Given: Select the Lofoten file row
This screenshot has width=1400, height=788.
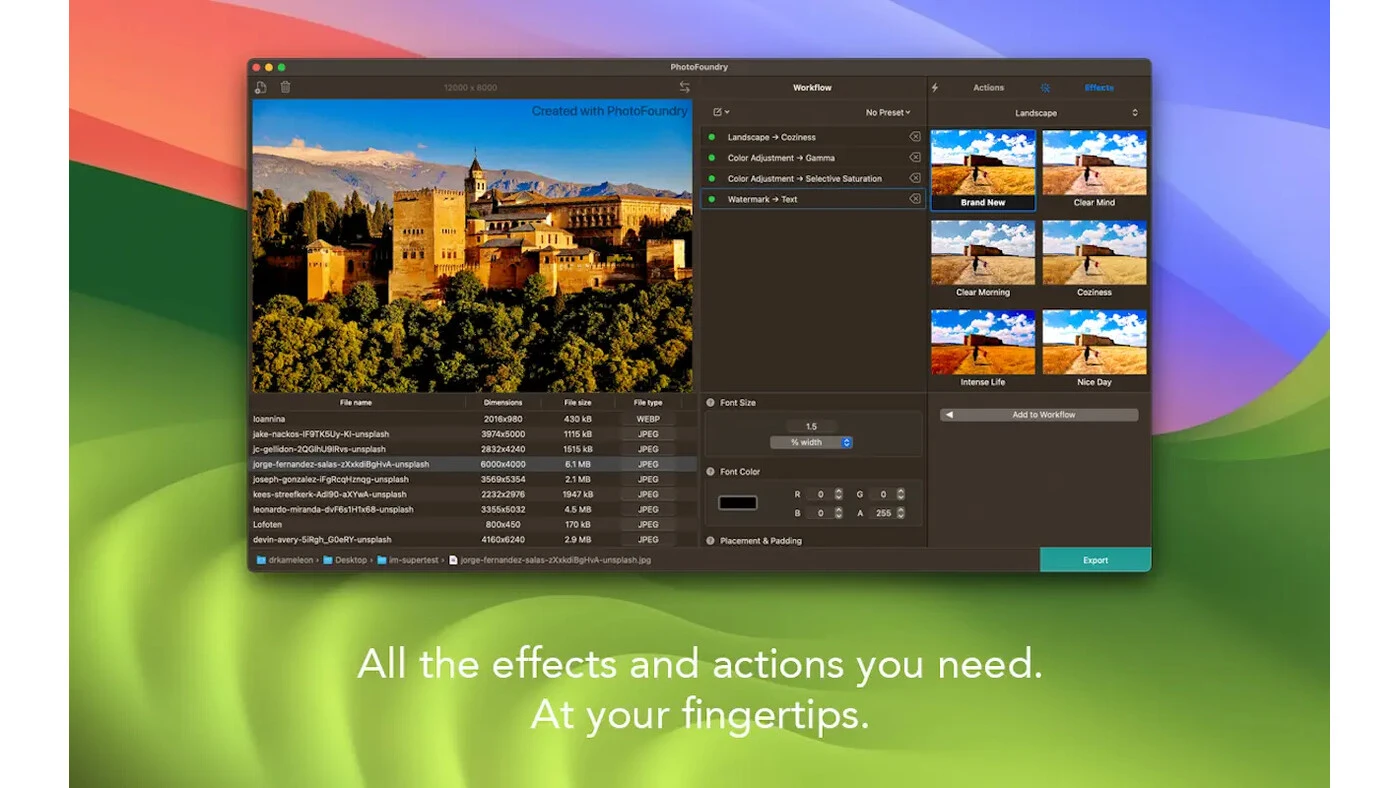Looking at the screenshot, I should pos(473,524).
